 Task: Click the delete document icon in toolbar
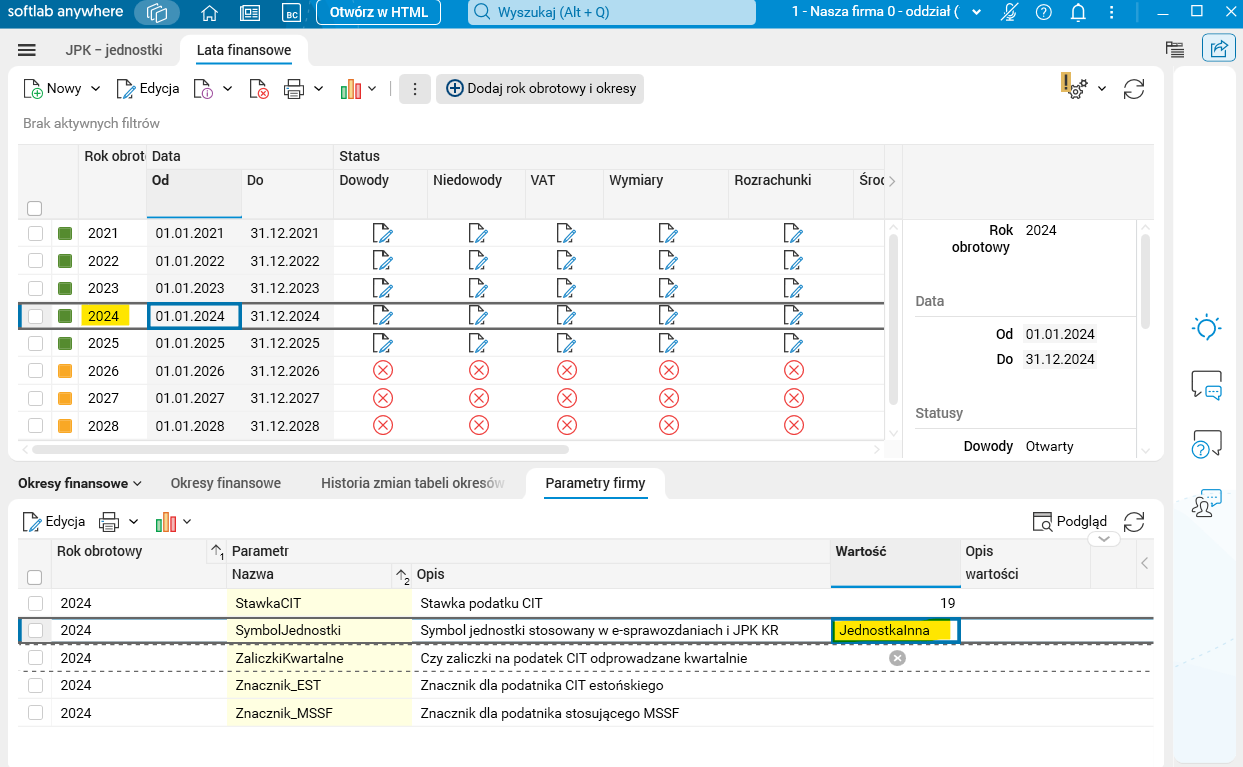coord(259,89)
